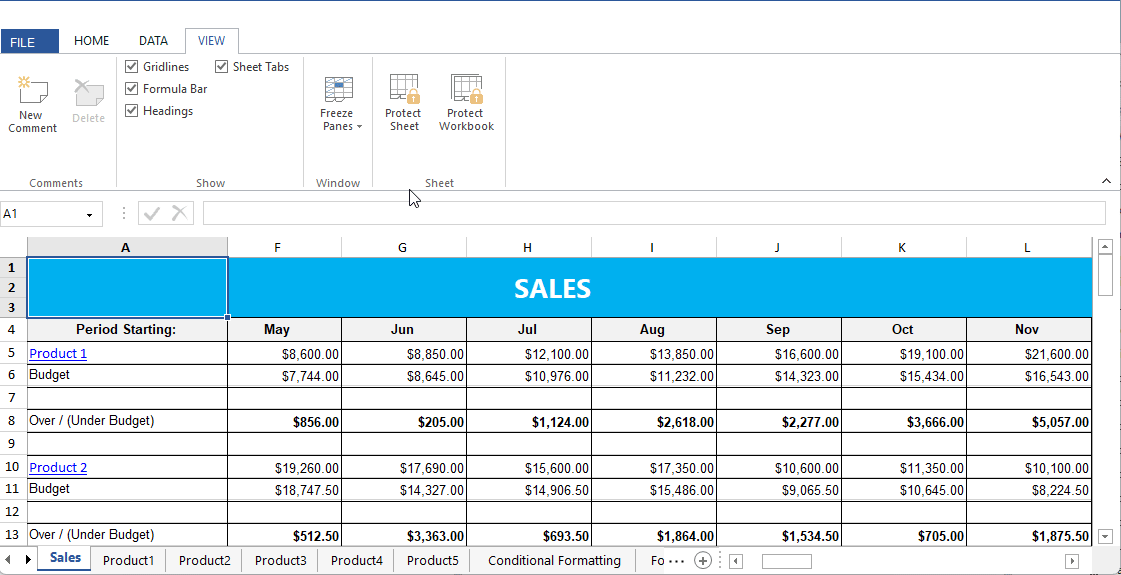Click the horizontal scrollbar thumb

pyautogui.click(x=786, y=561)
